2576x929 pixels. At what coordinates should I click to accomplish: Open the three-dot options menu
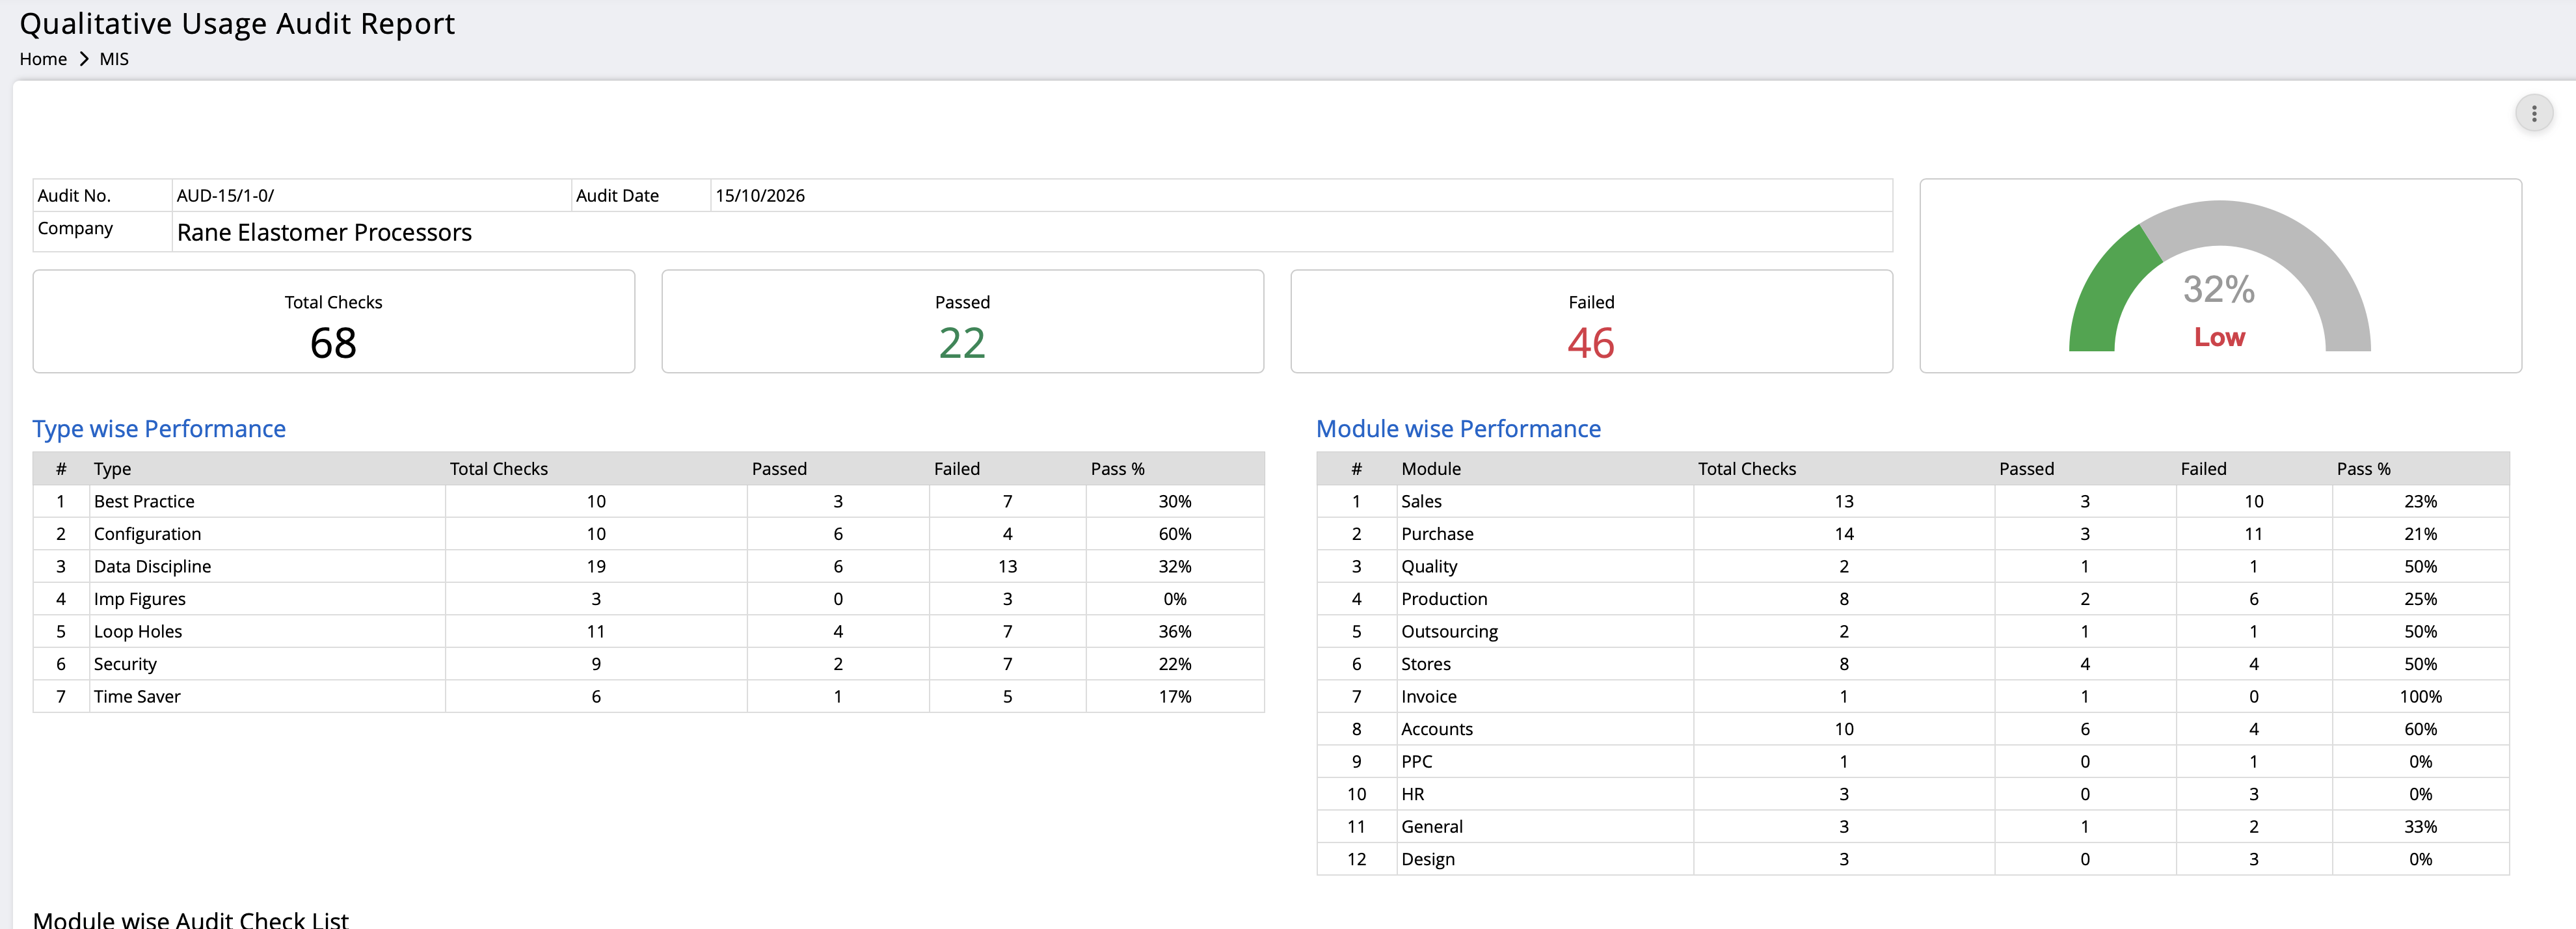[2533, 114]
